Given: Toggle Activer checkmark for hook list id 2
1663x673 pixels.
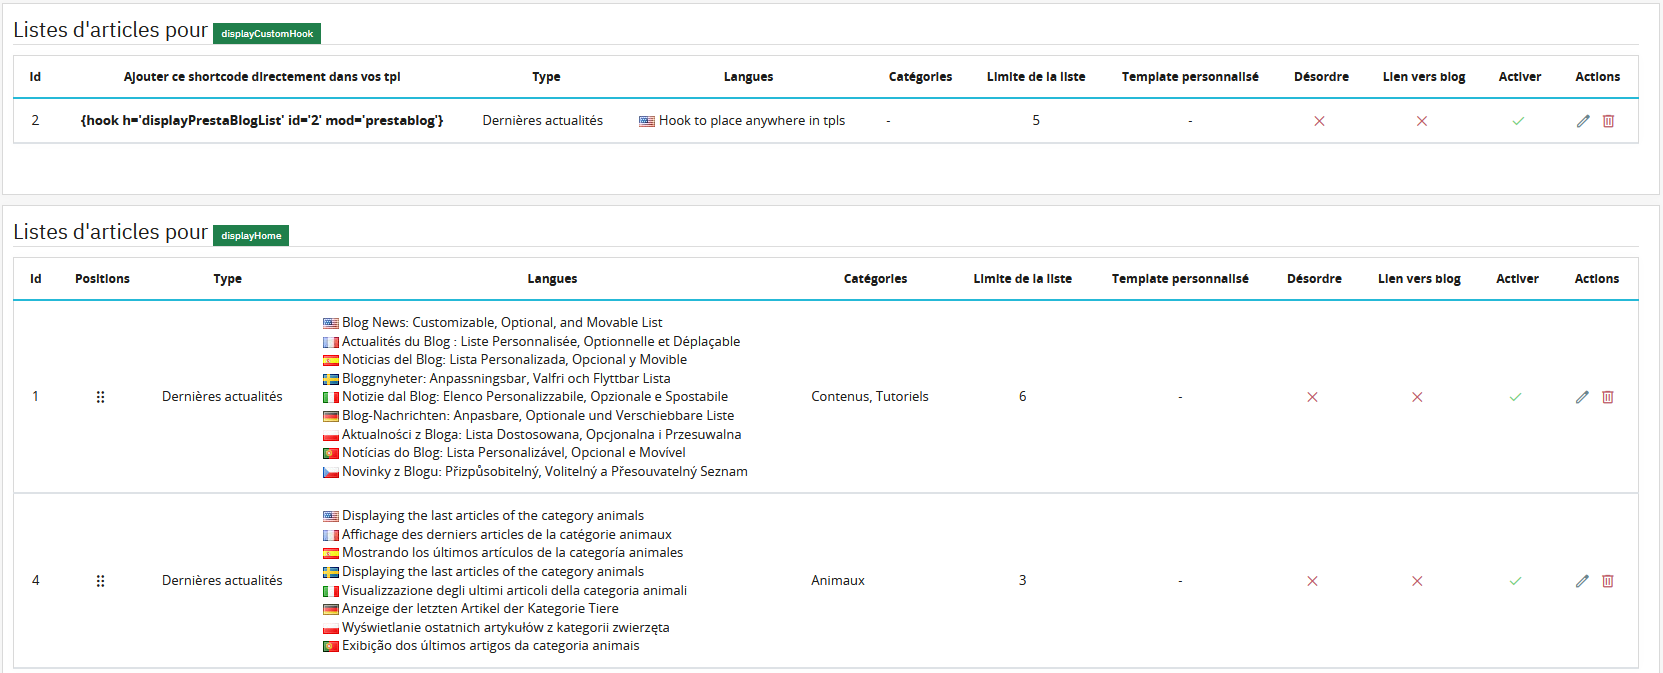Looking at the screenshot, I should [1518, 121].
